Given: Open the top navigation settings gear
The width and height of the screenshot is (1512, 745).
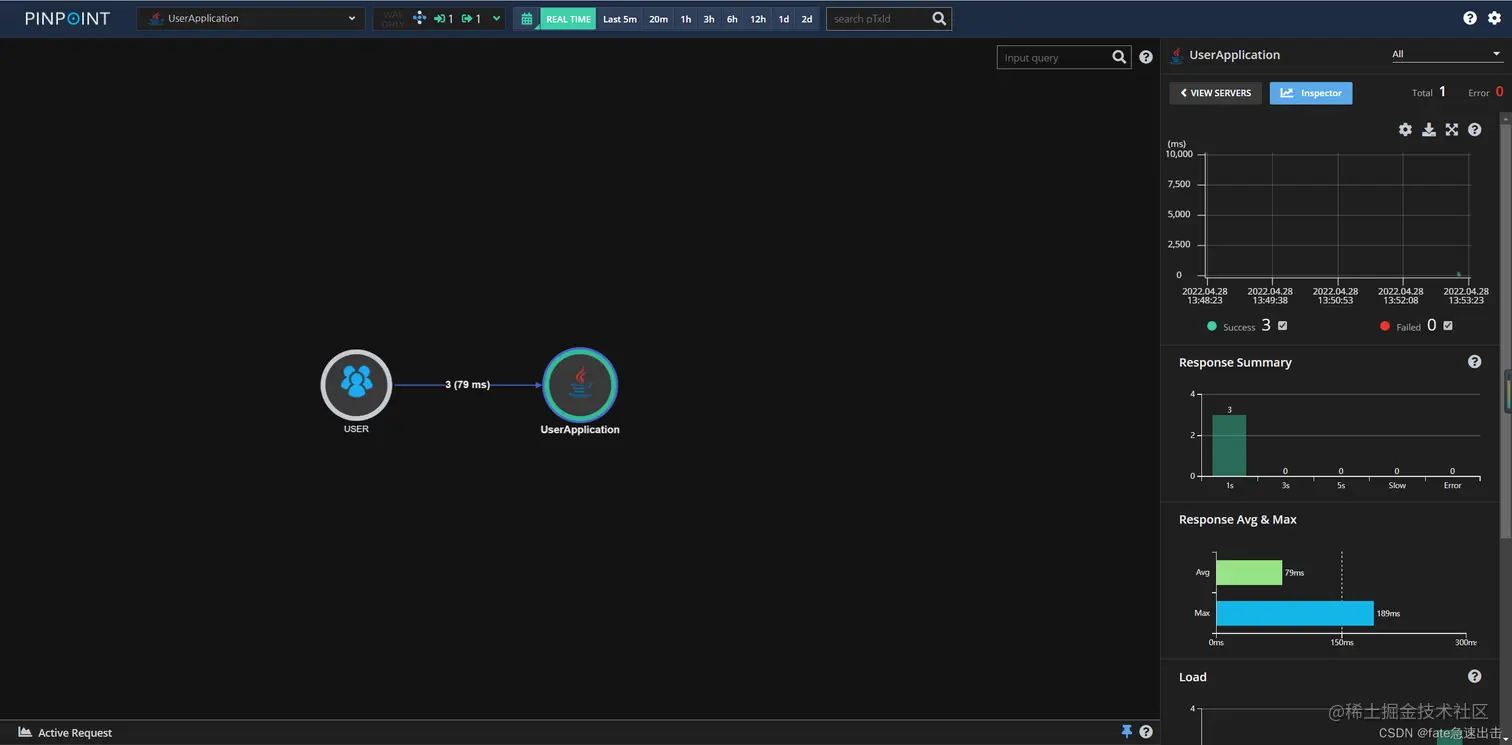Looking at the screenshot, I should coord(1494,18).
